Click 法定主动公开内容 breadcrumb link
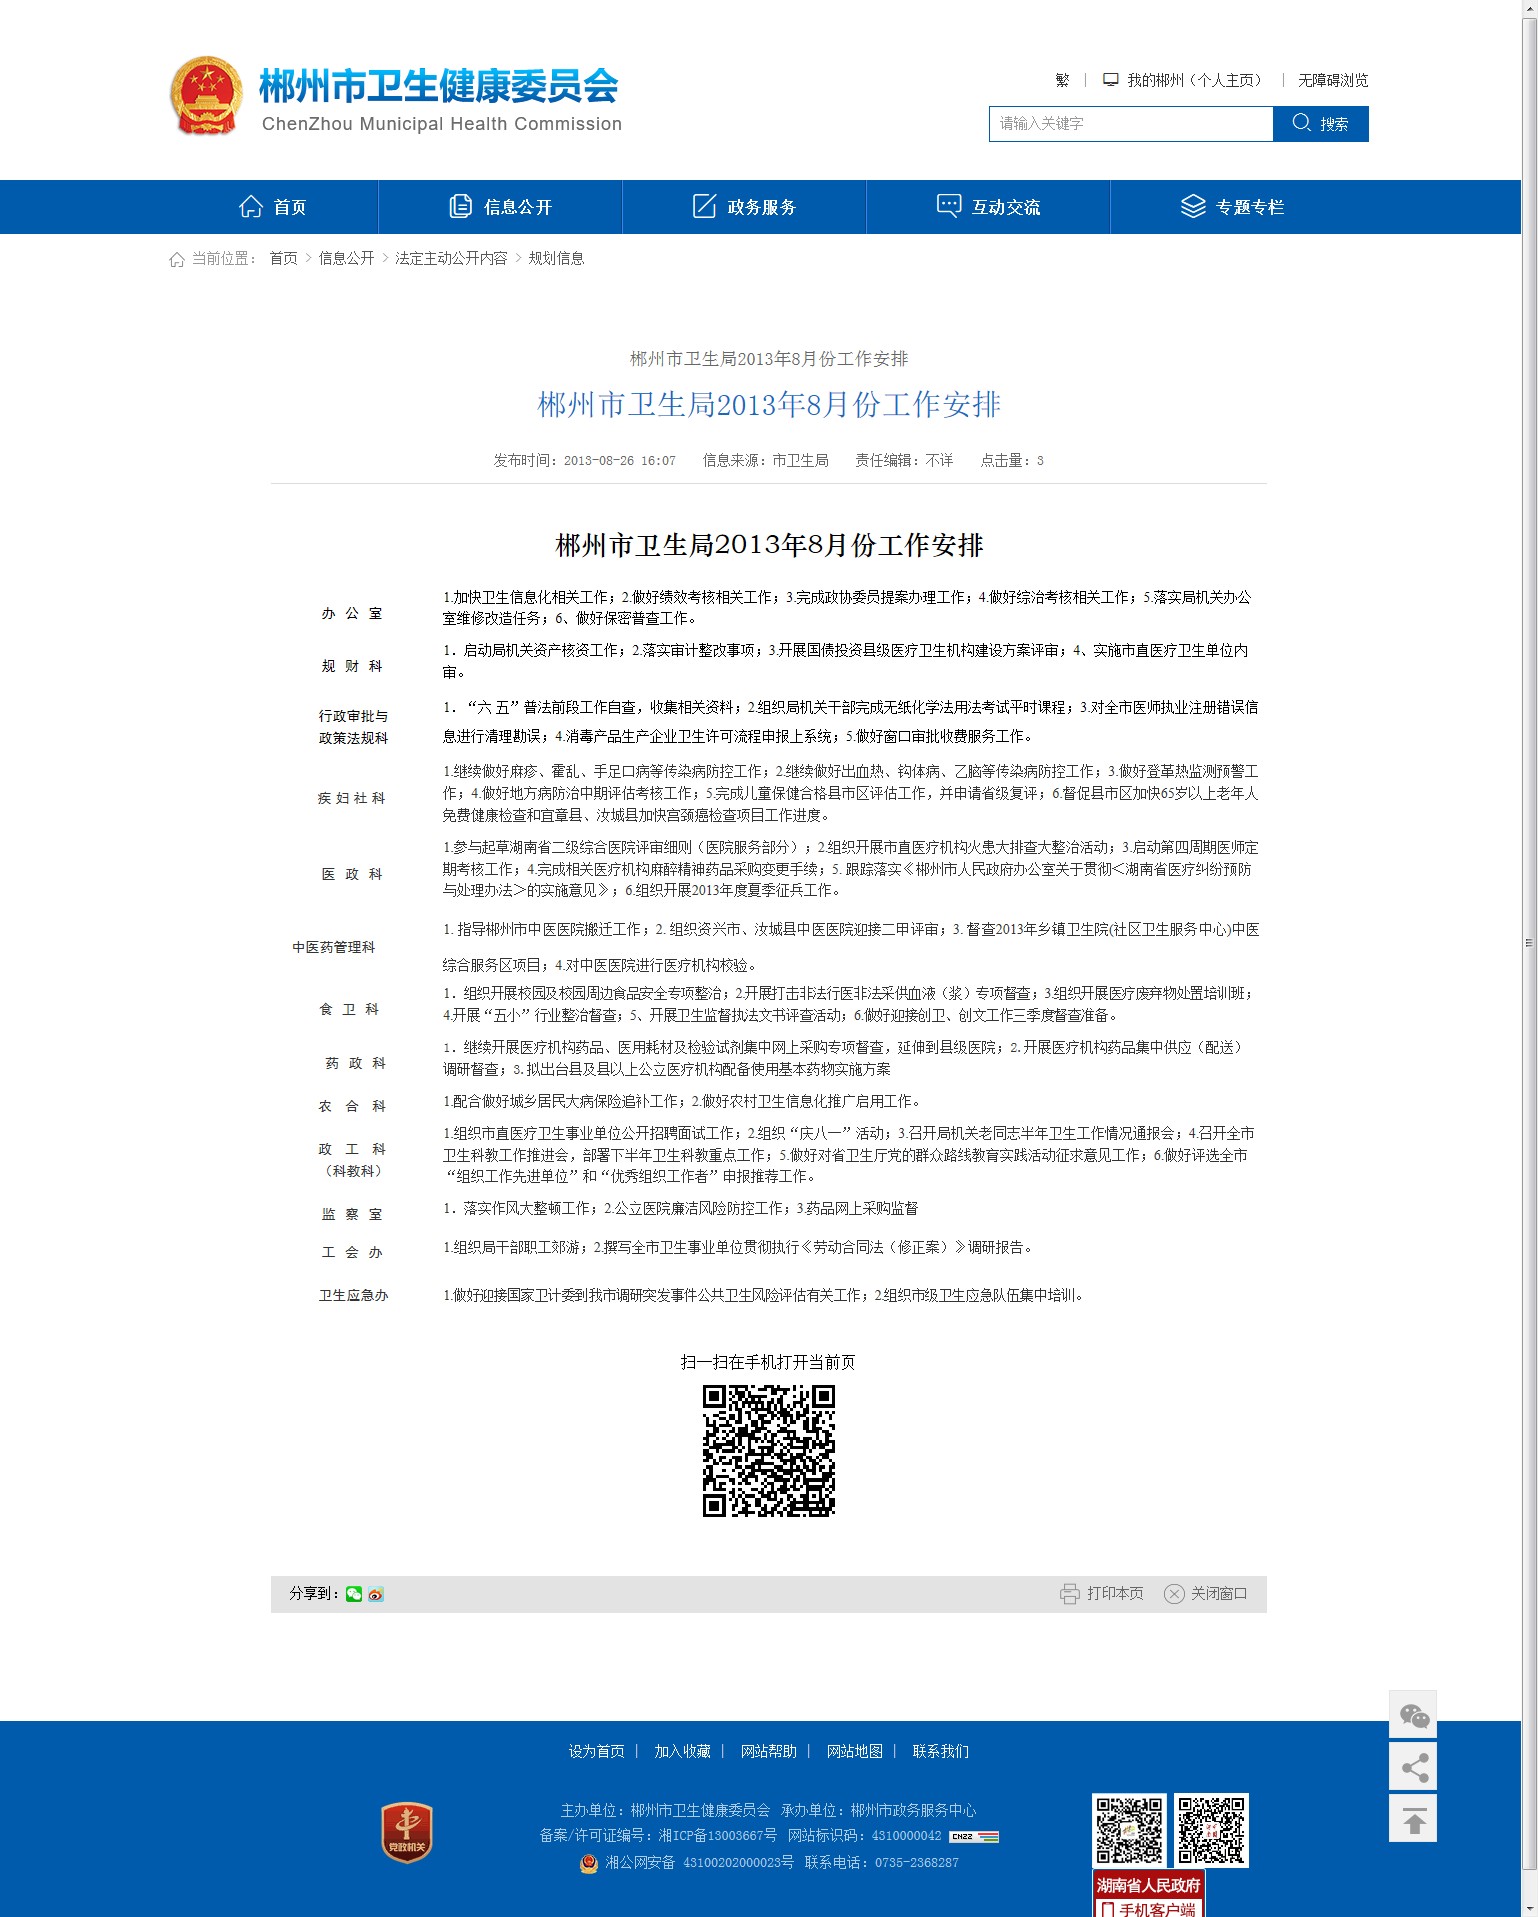 (x=451, y=258)
